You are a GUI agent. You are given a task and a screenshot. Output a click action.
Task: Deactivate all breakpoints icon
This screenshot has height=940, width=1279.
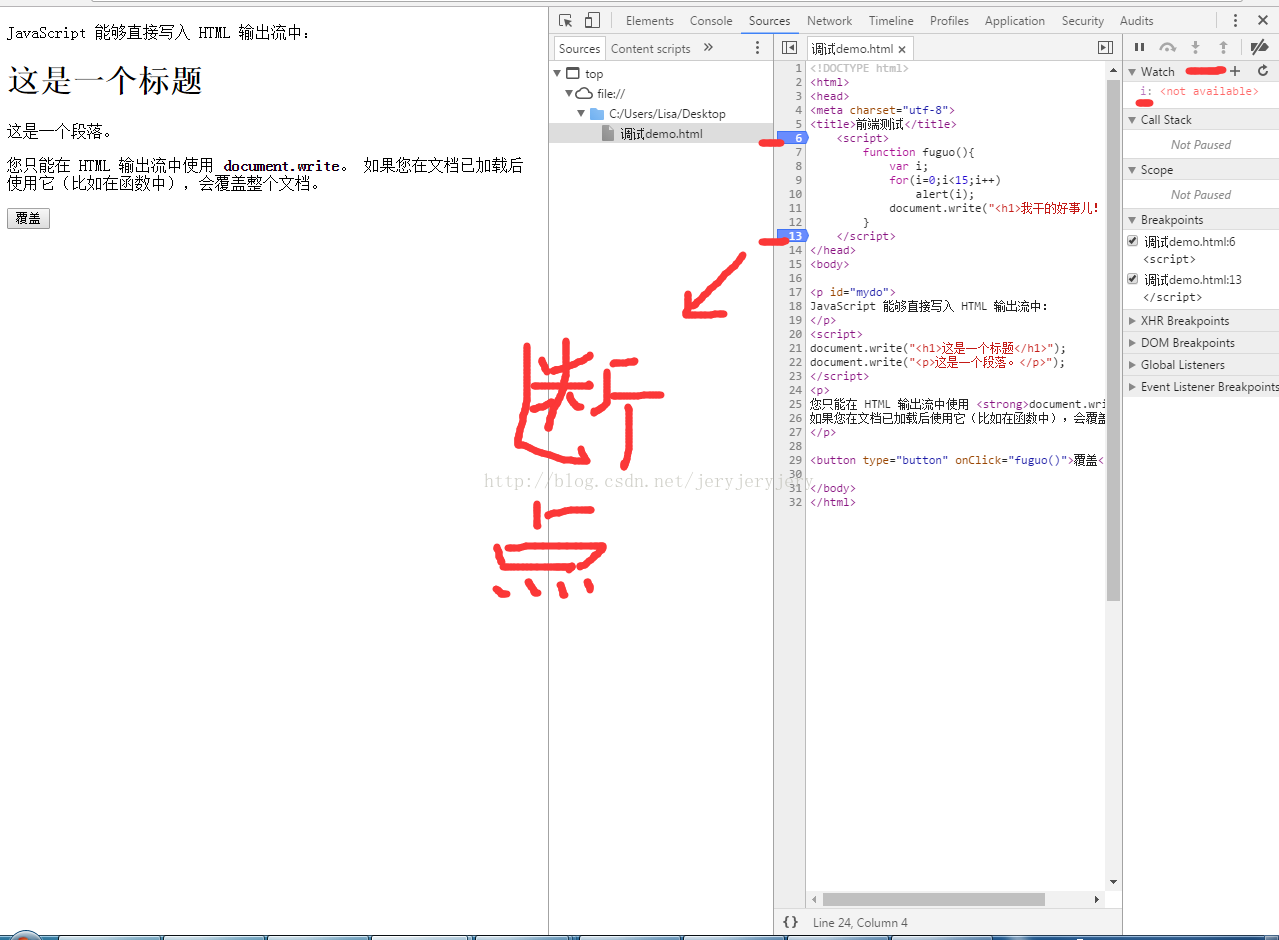(x=1259, y=47)
